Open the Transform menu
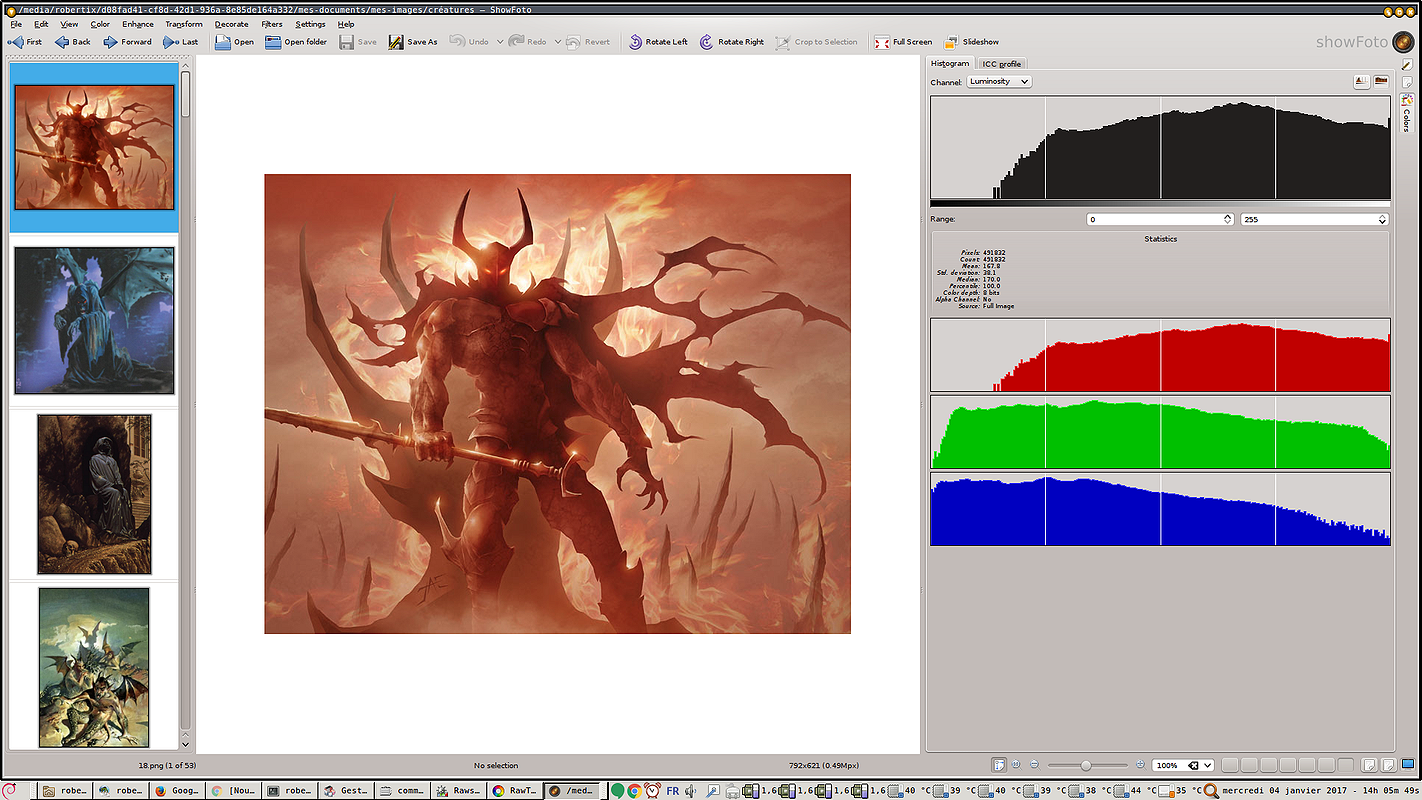 point(184,24)
